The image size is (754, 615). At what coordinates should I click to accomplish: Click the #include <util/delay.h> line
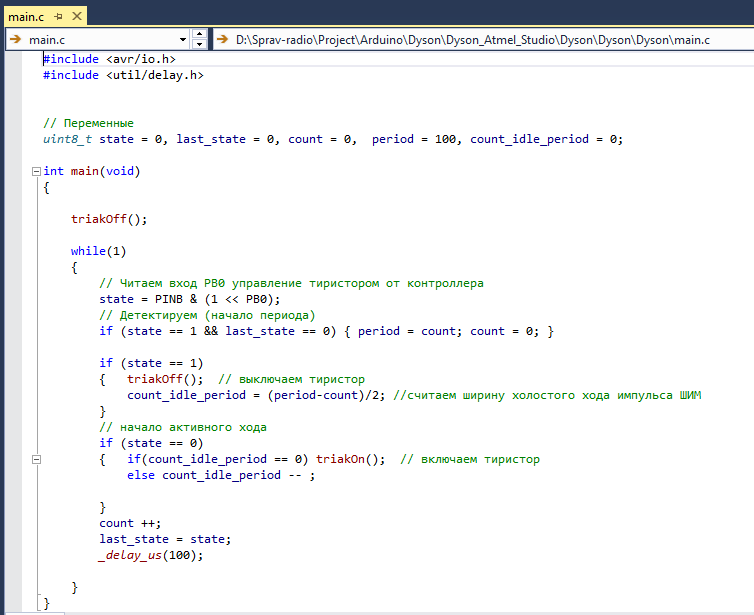coord(124,75)
